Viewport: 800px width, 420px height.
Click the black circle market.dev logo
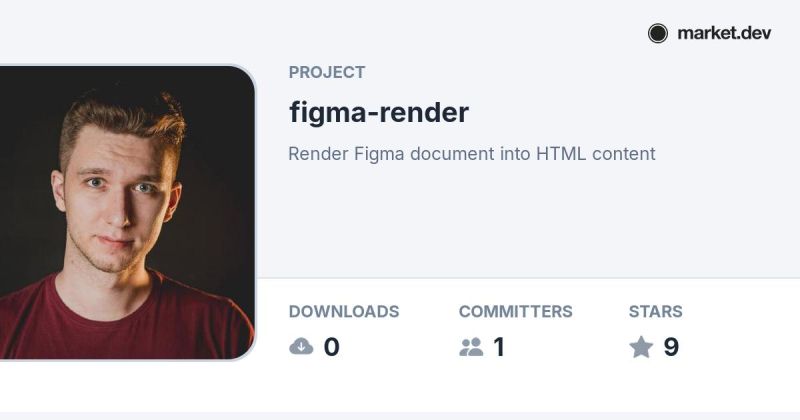tap(658, 34)
